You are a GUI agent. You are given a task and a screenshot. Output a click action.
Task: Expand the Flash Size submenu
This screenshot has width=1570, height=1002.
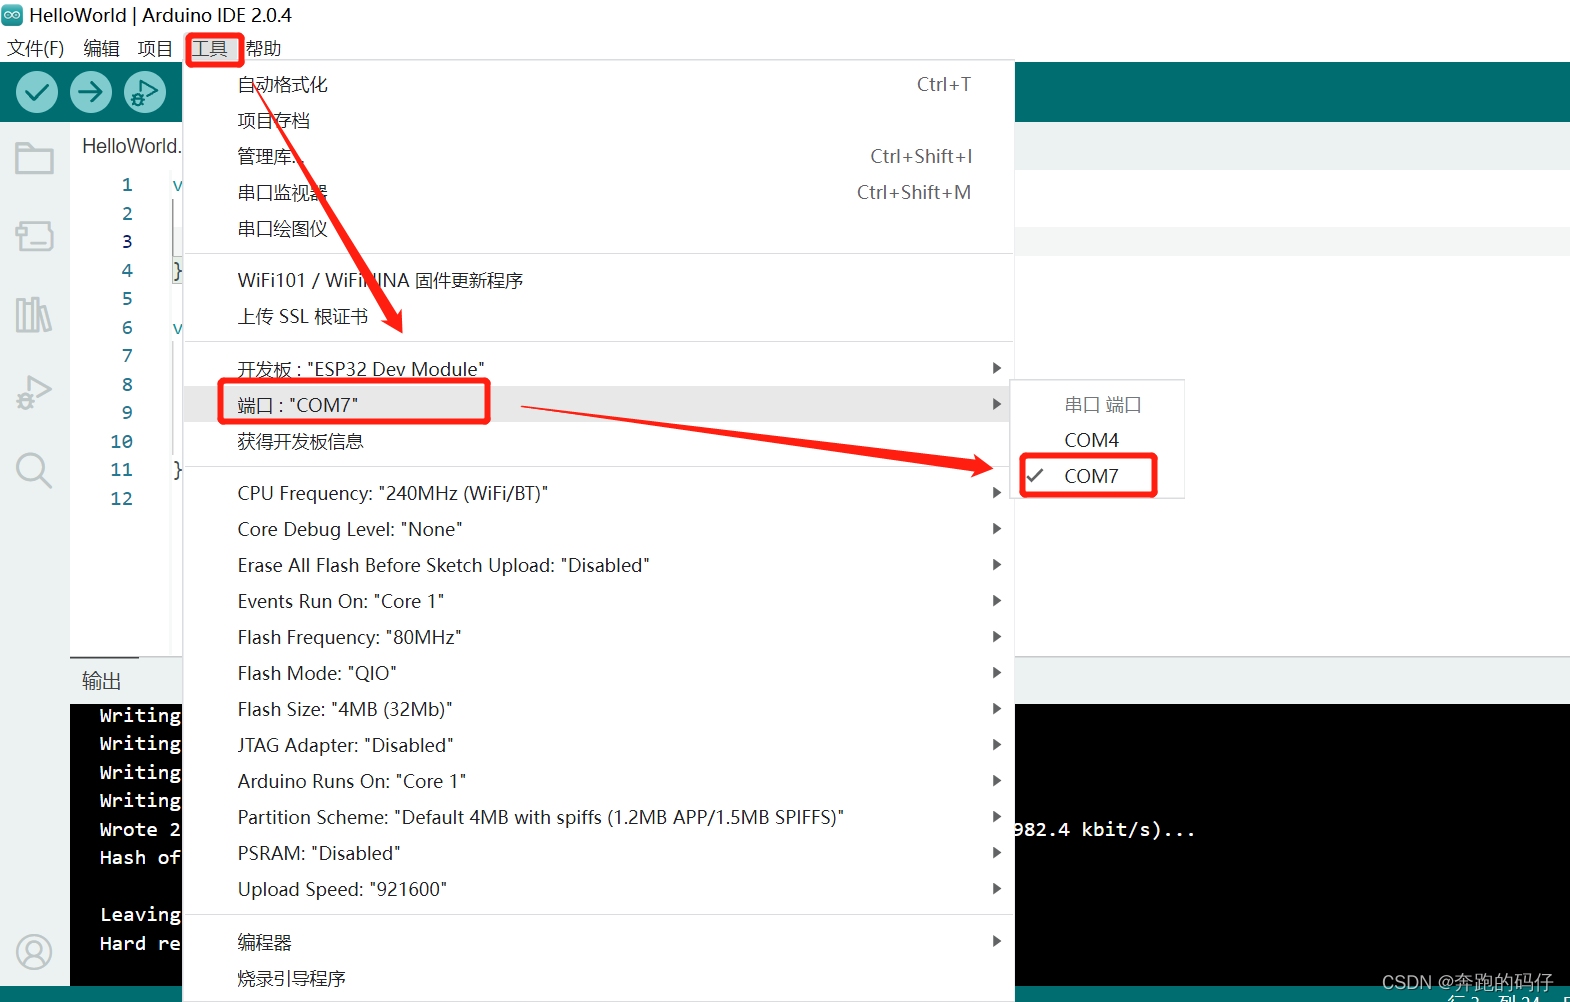[x=598, y=709]
